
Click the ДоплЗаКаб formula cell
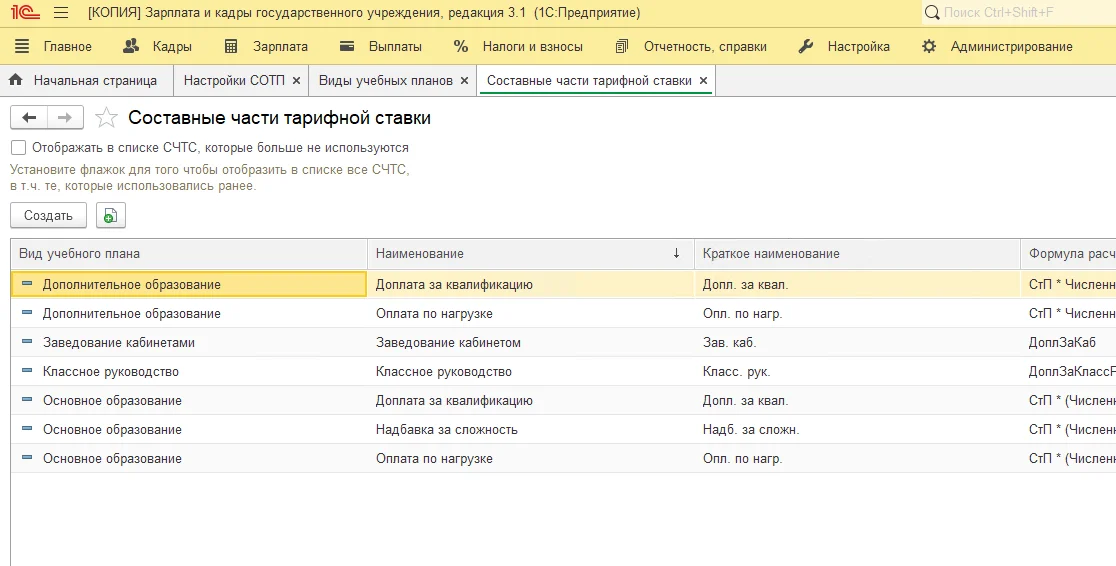pyautogui.click(x=1068, y=342)
